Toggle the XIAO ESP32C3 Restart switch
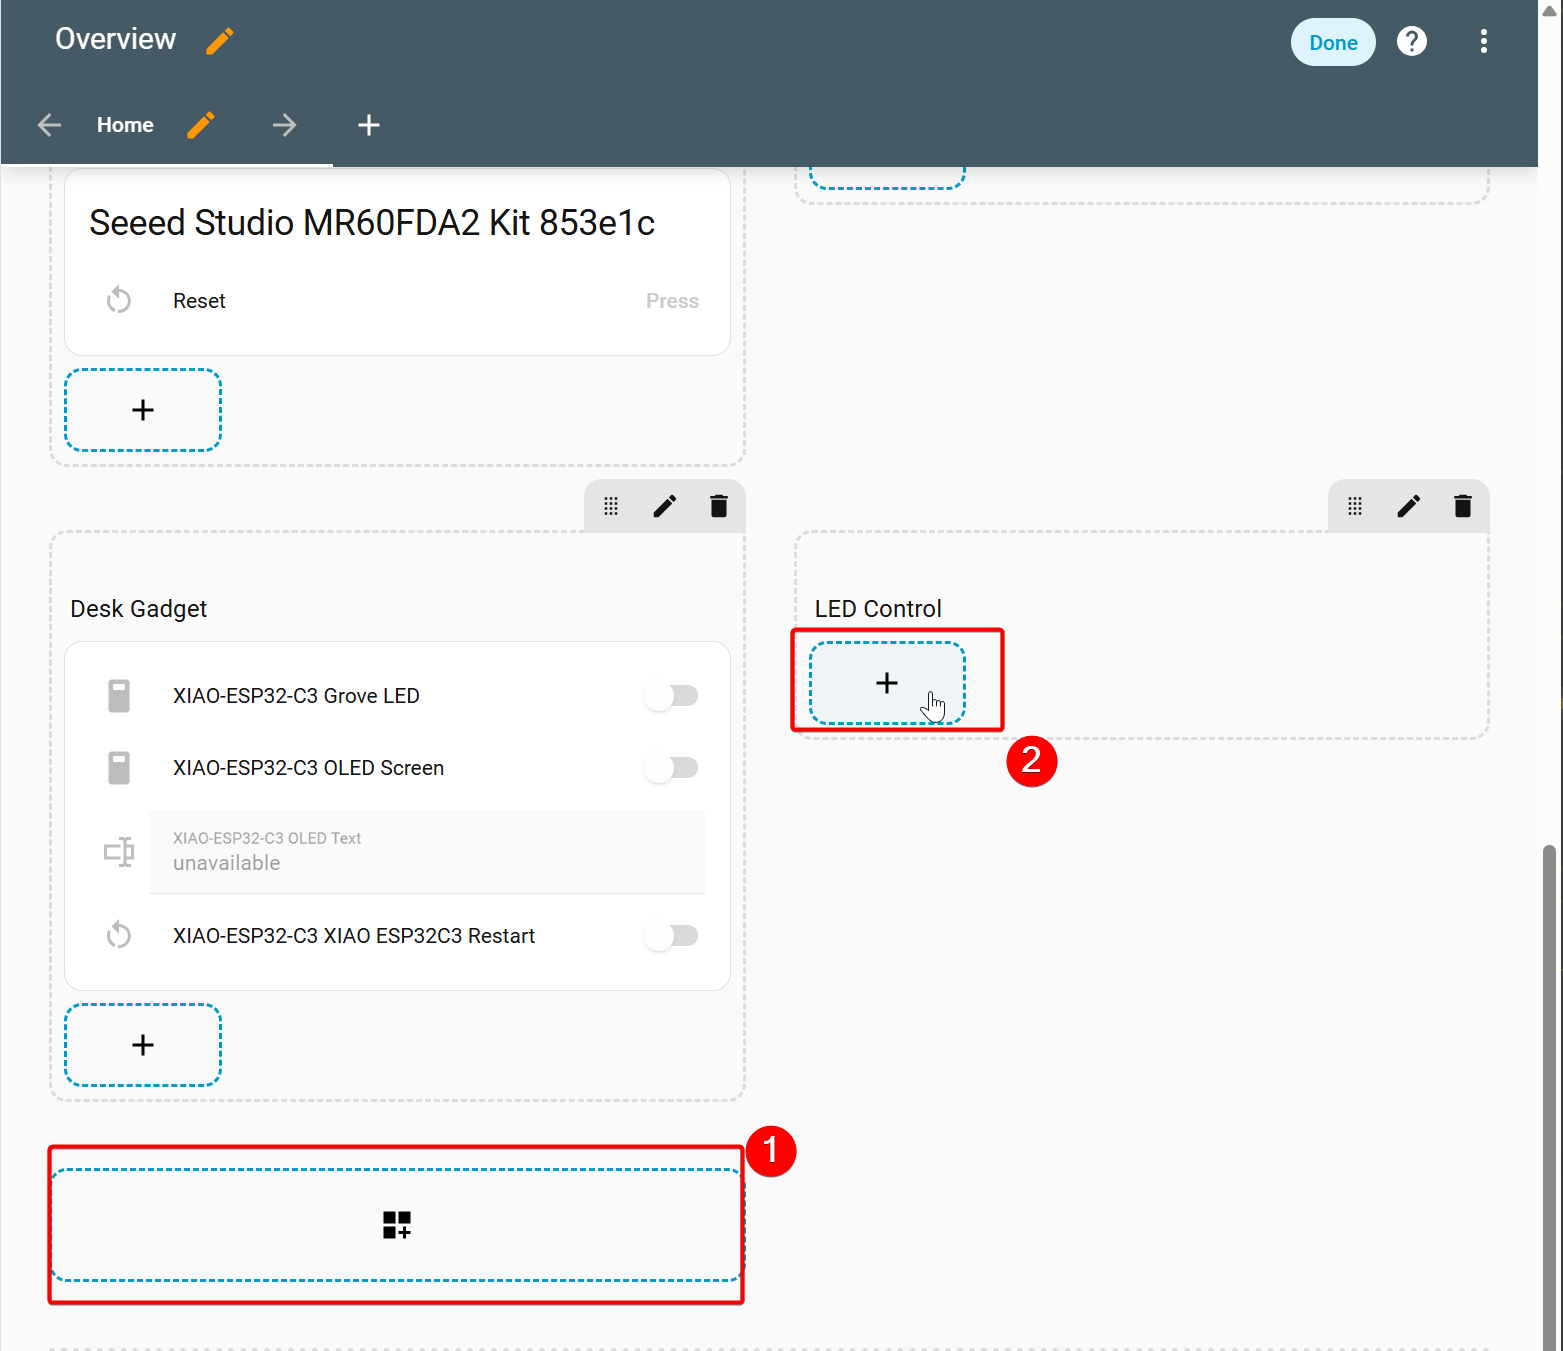 (x=671, y=936)
